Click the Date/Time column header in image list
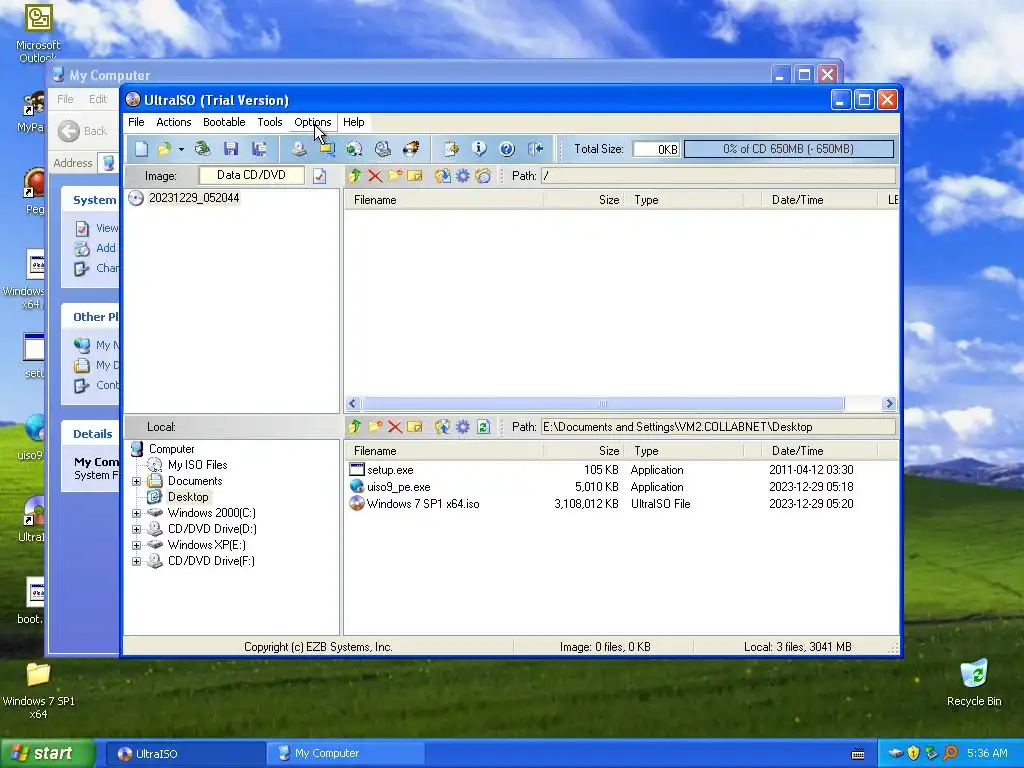 coord(819,200)
